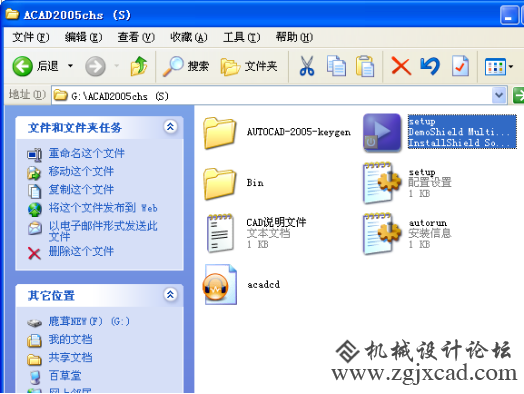524x394 pixels.
Task: Click the address bar path field
Action: tap(272, 96)
